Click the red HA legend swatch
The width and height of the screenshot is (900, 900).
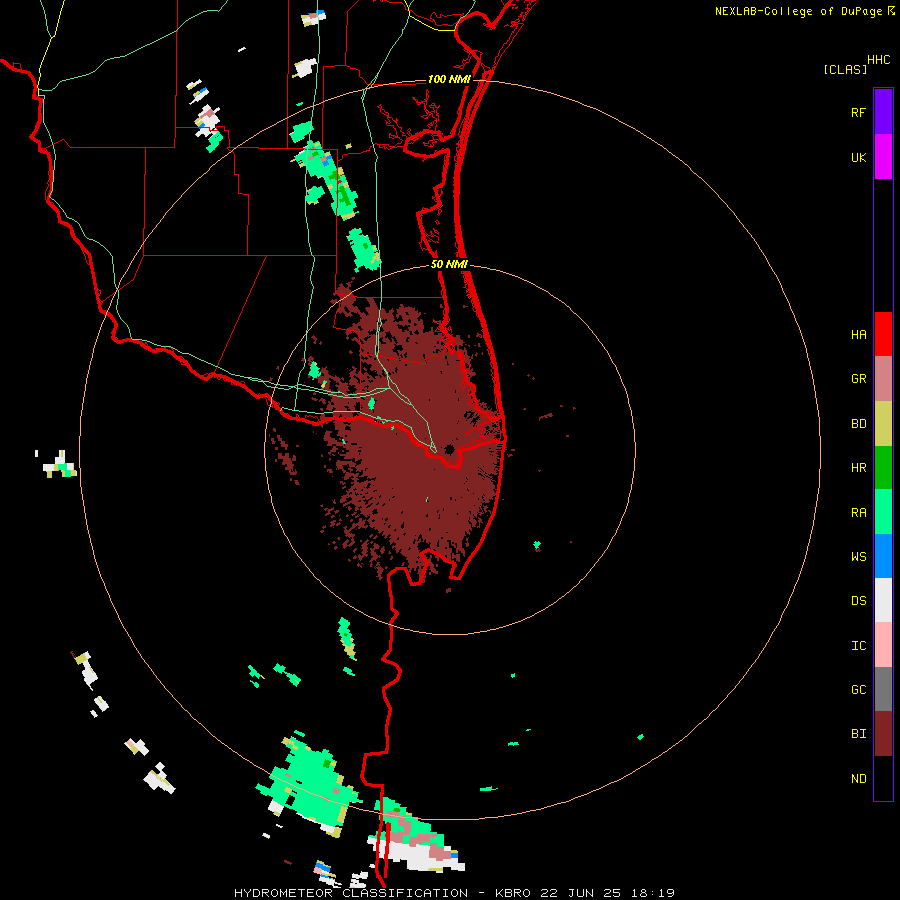883,334
